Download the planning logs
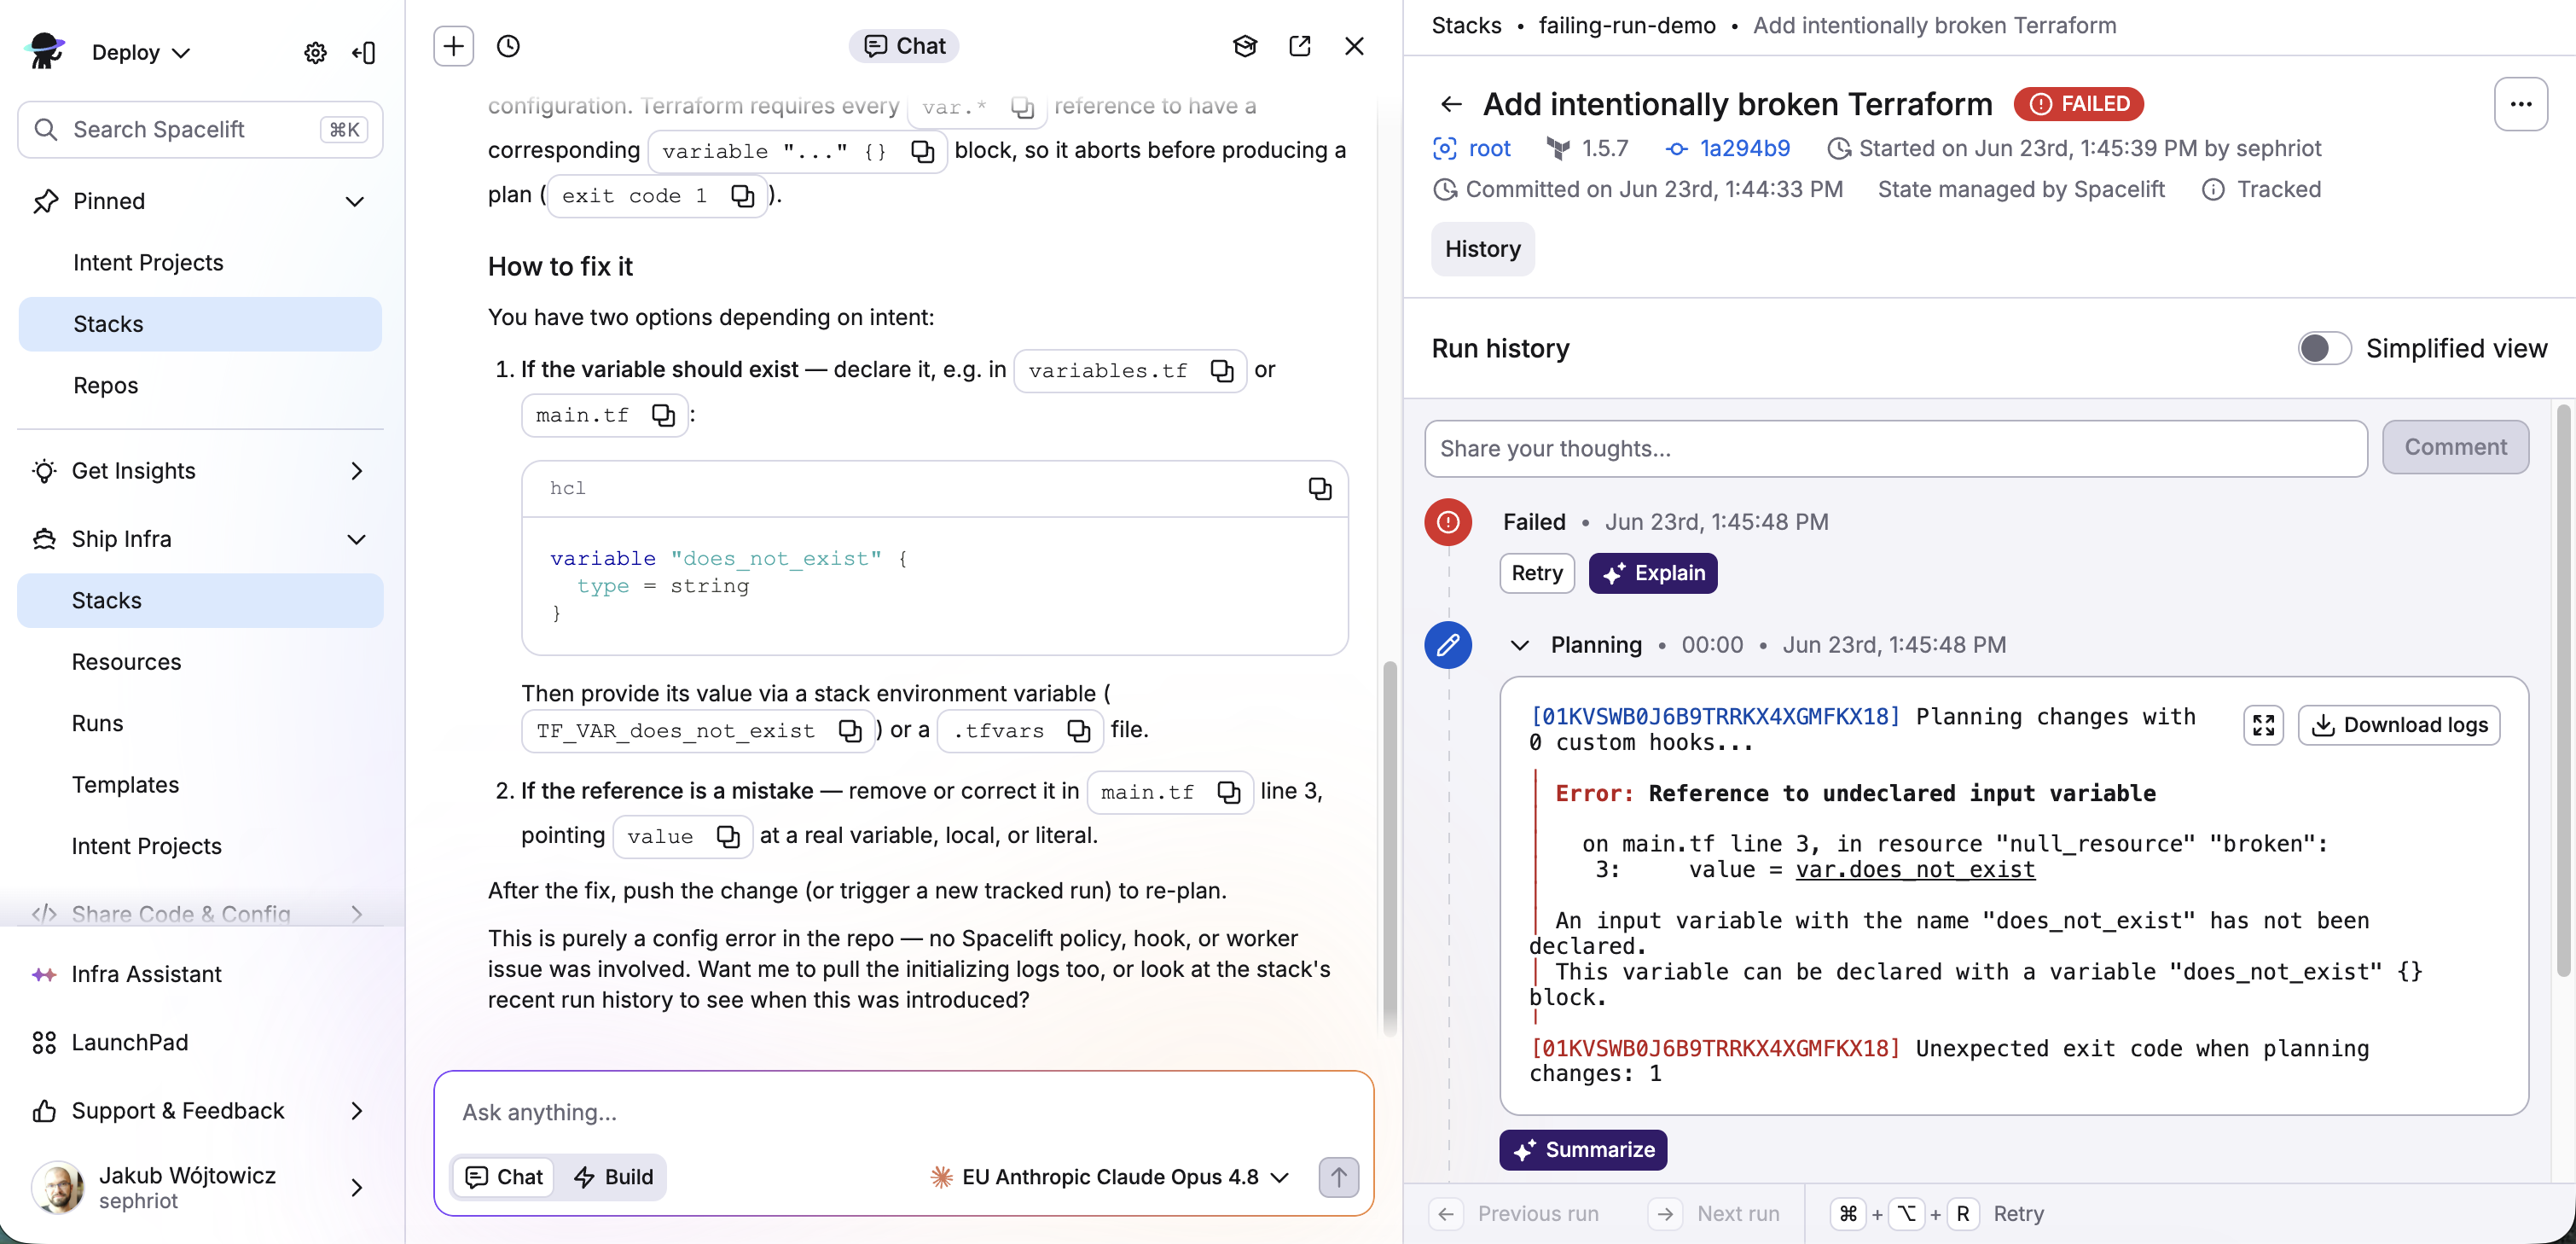The image size is (2576, 1244). [2398, 725]
